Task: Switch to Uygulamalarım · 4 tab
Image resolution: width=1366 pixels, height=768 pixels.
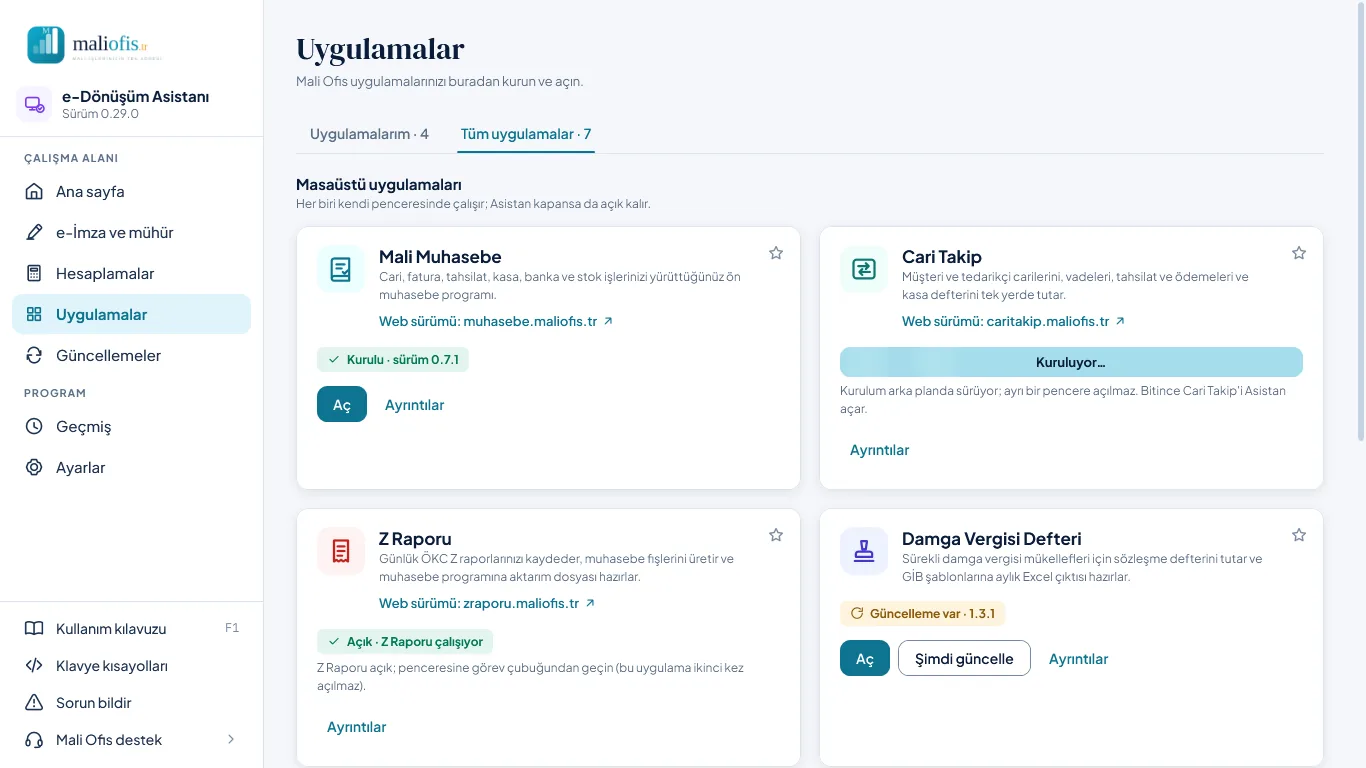Action: pyautogui.click(x=369, y=134)
